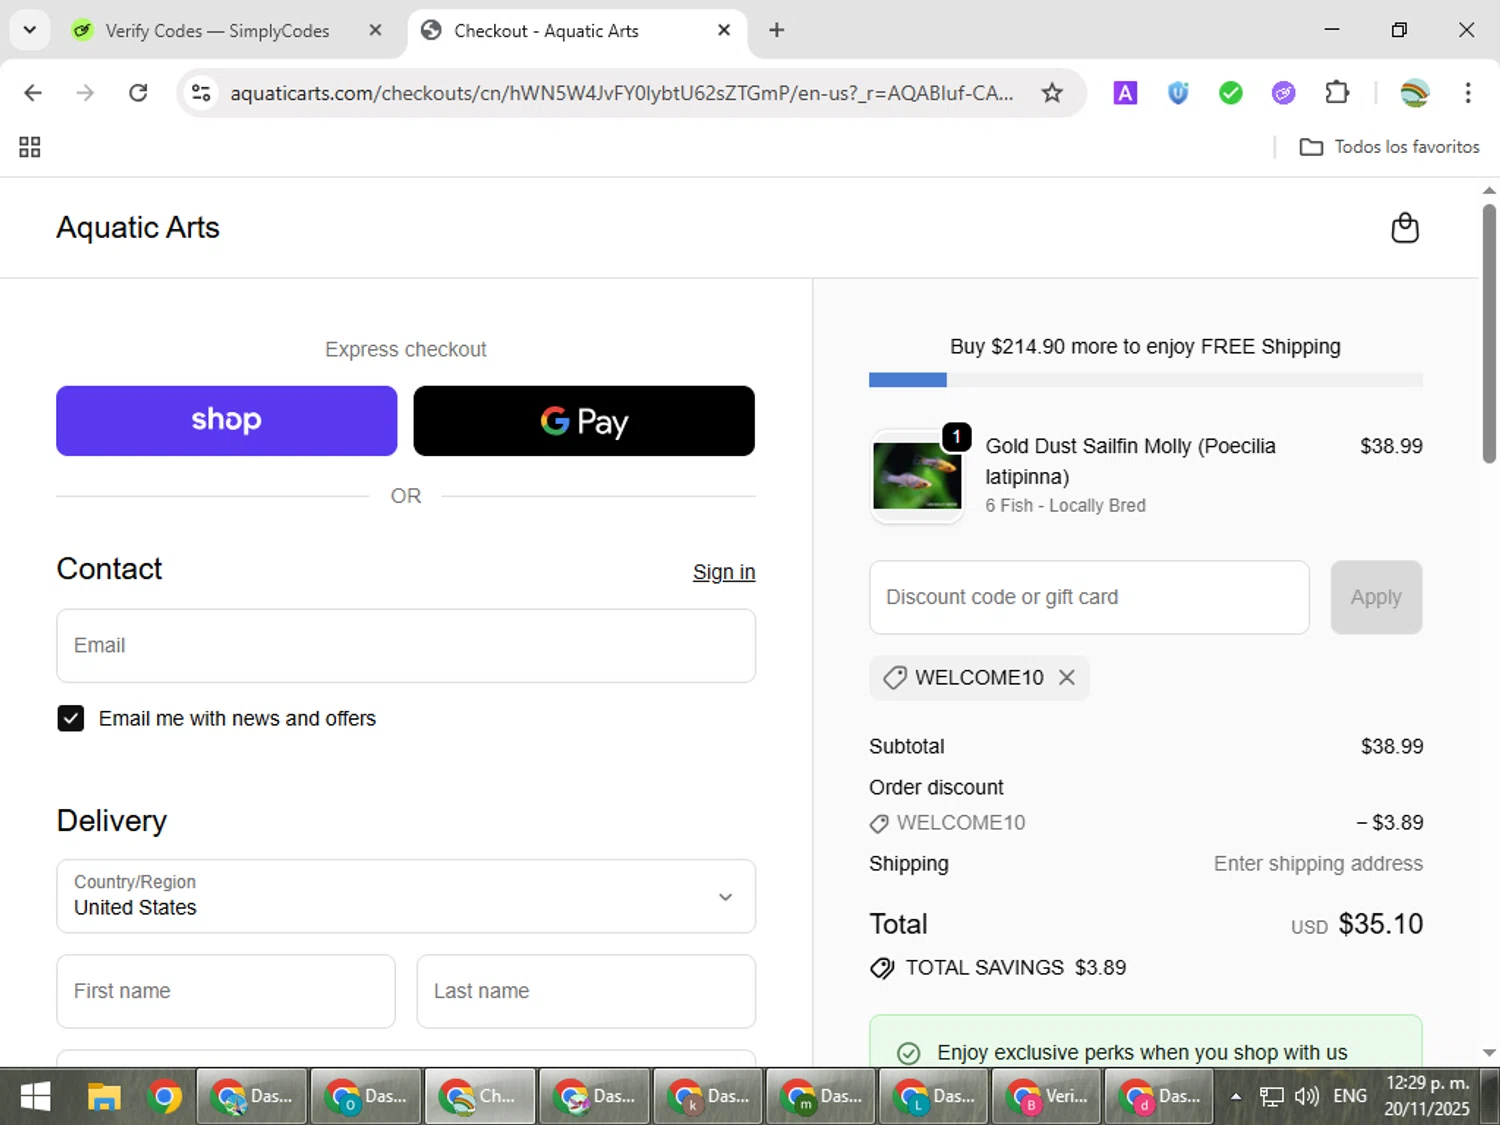
Task: Open the volume control icon
Action: [1306, 1097]
